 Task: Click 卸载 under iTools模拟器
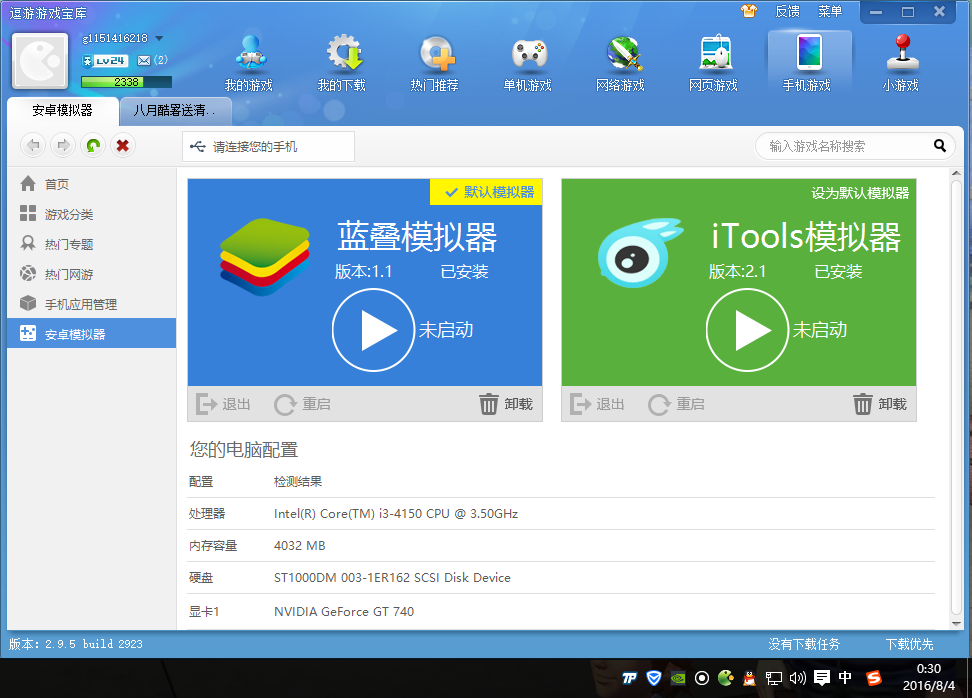click(x=880, y=404)
